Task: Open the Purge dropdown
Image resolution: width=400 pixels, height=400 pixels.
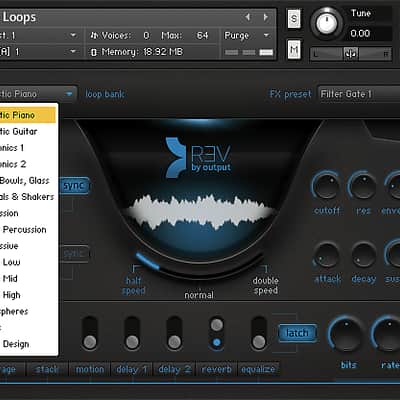Action: point(247,35)
